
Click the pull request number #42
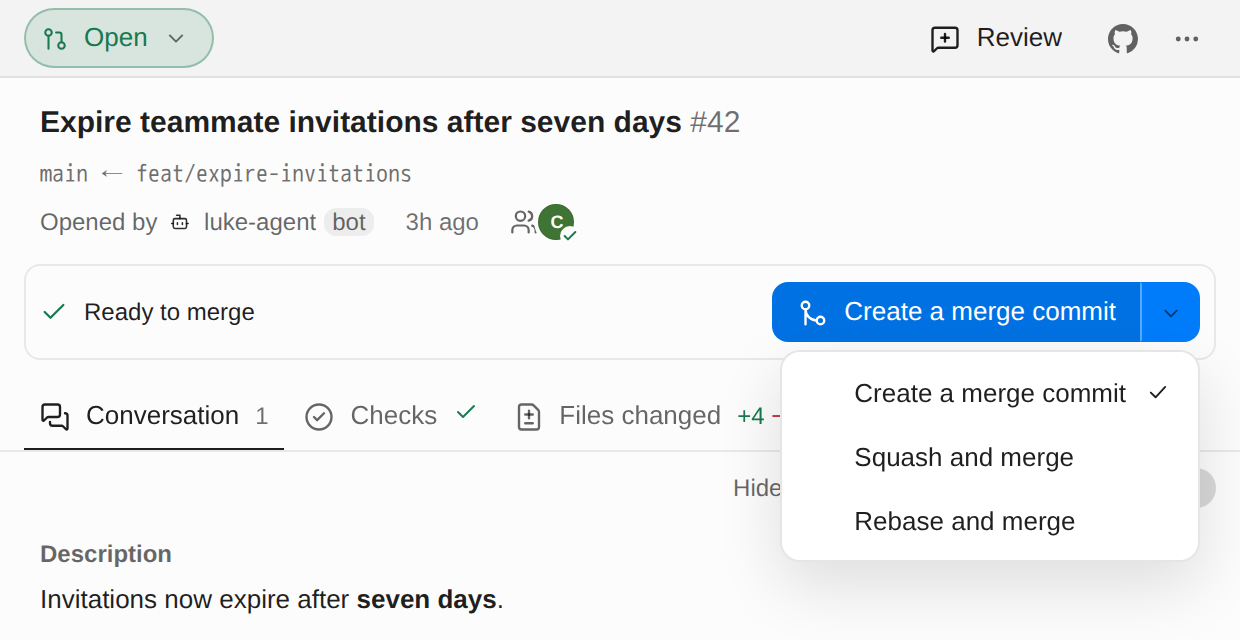(x=715, y=123)
